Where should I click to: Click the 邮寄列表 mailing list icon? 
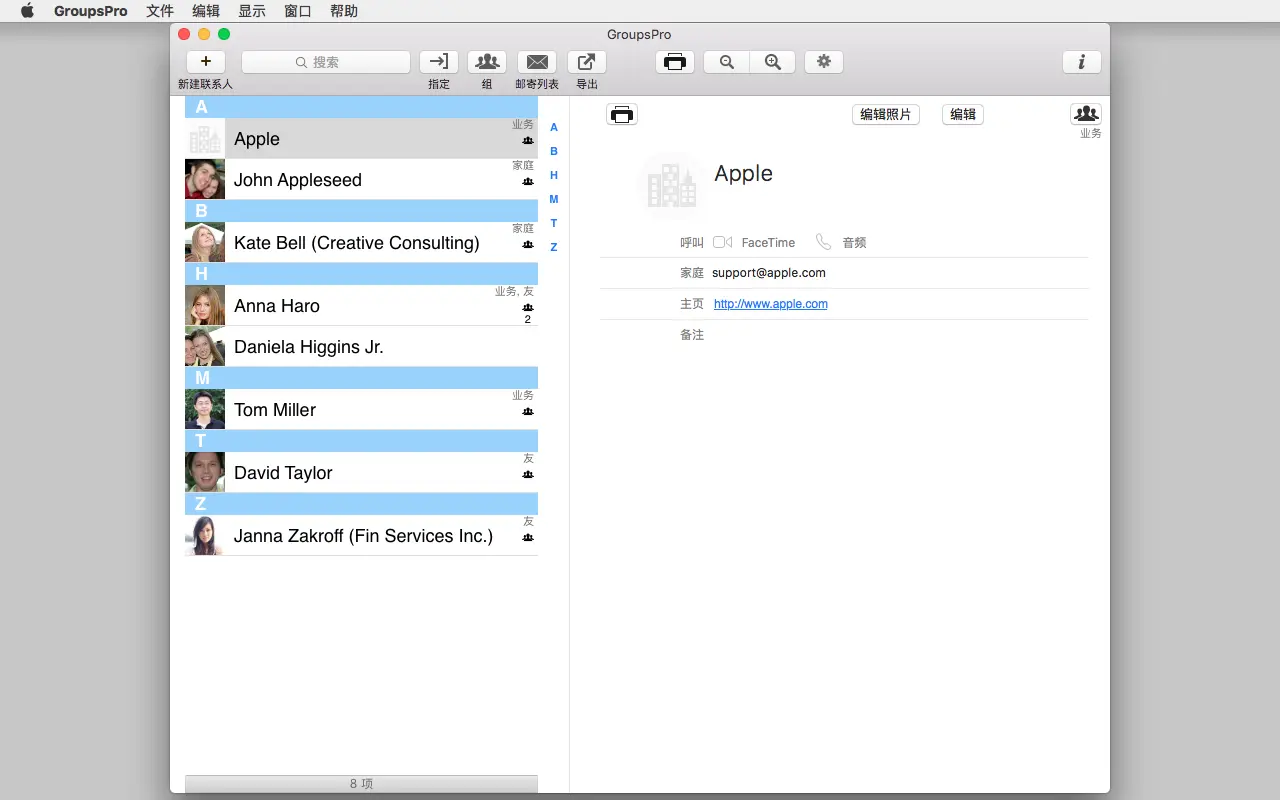tap(537, 61)
